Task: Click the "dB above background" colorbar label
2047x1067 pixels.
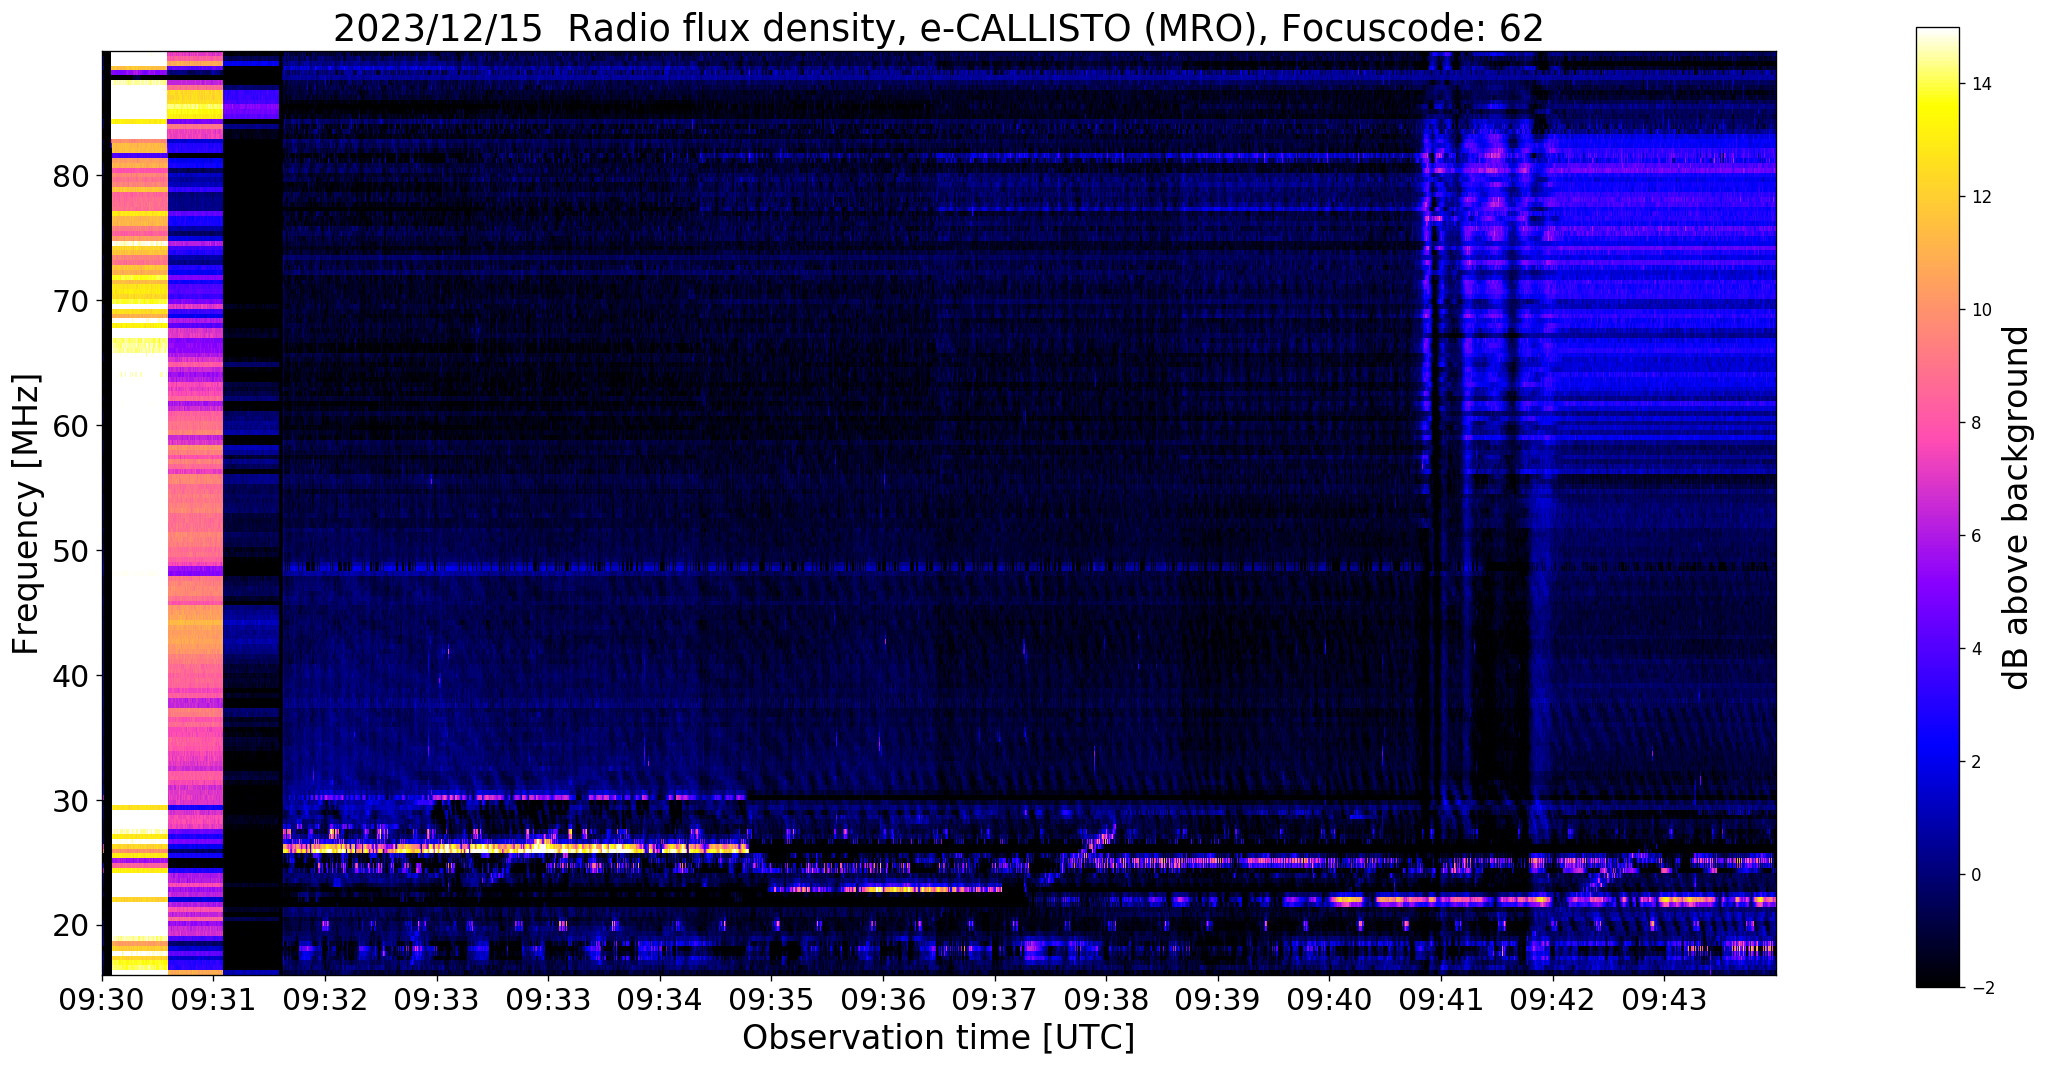Action: coord(2016,507)
